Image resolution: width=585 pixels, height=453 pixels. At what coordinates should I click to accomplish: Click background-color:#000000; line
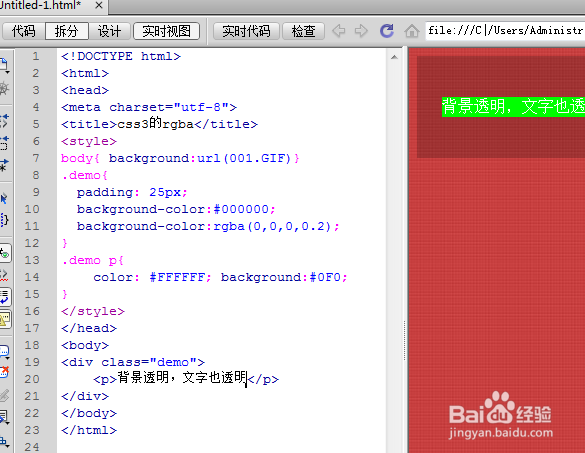click(x=176, y=209)
